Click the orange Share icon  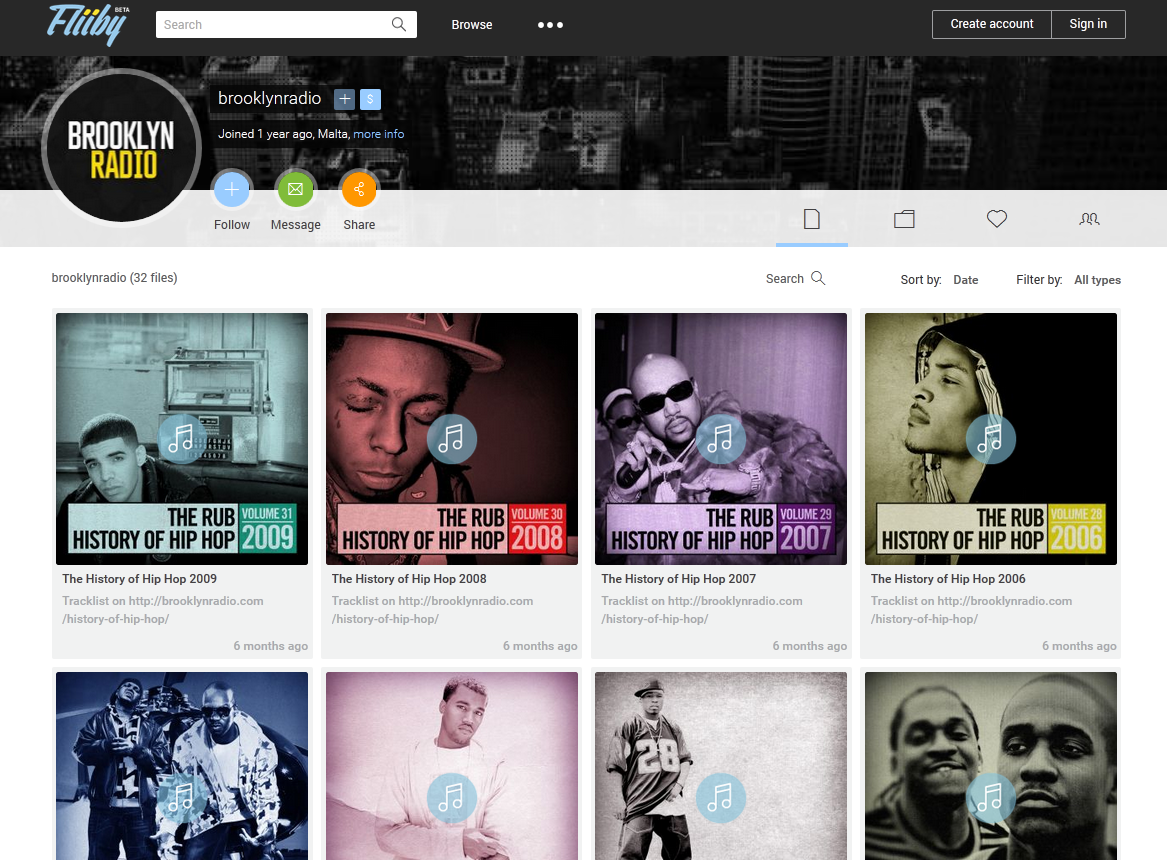[x=359, y=190]
